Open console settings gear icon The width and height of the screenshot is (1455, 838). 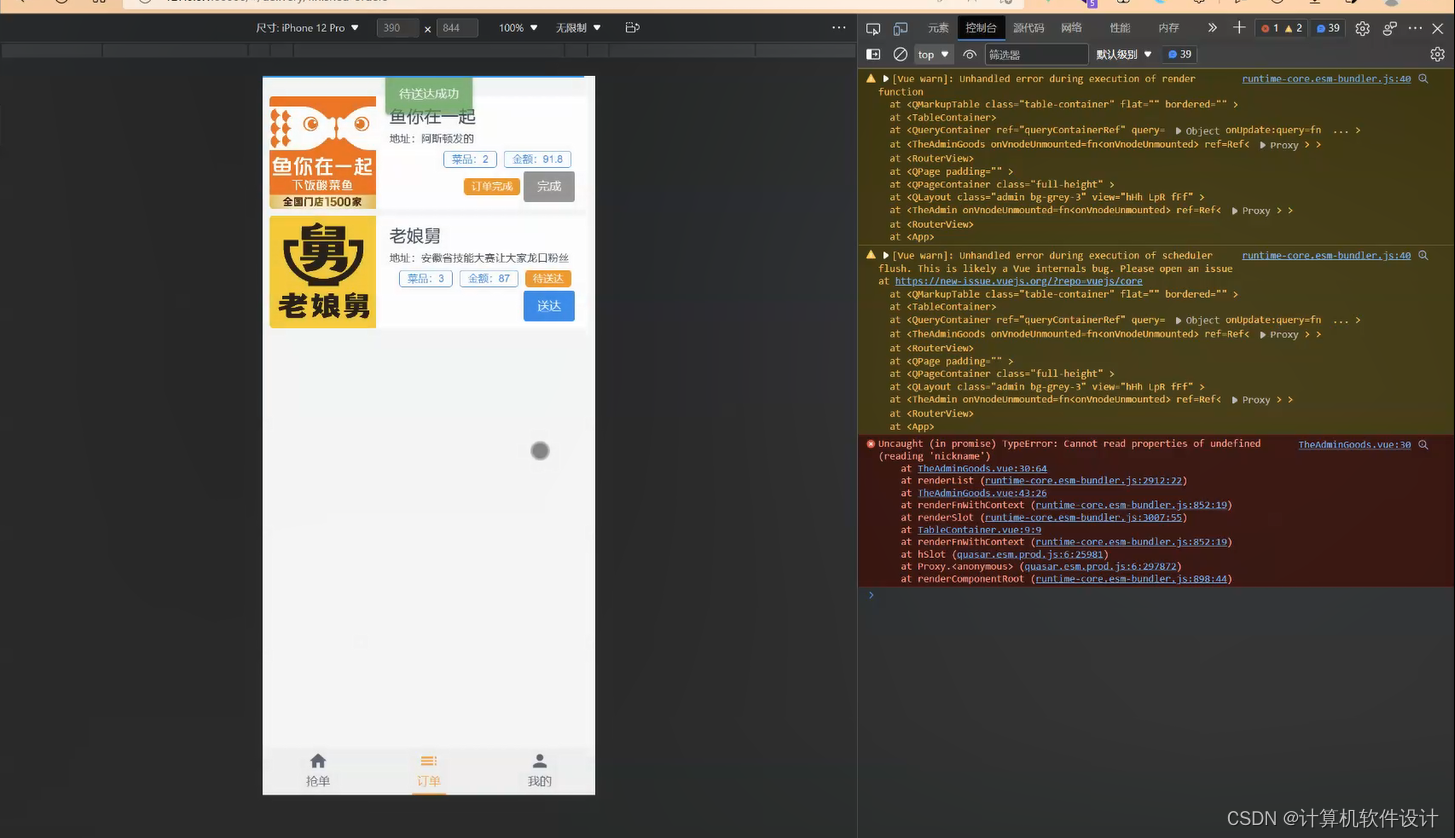pyautogui.click(x=1437, y=54)
